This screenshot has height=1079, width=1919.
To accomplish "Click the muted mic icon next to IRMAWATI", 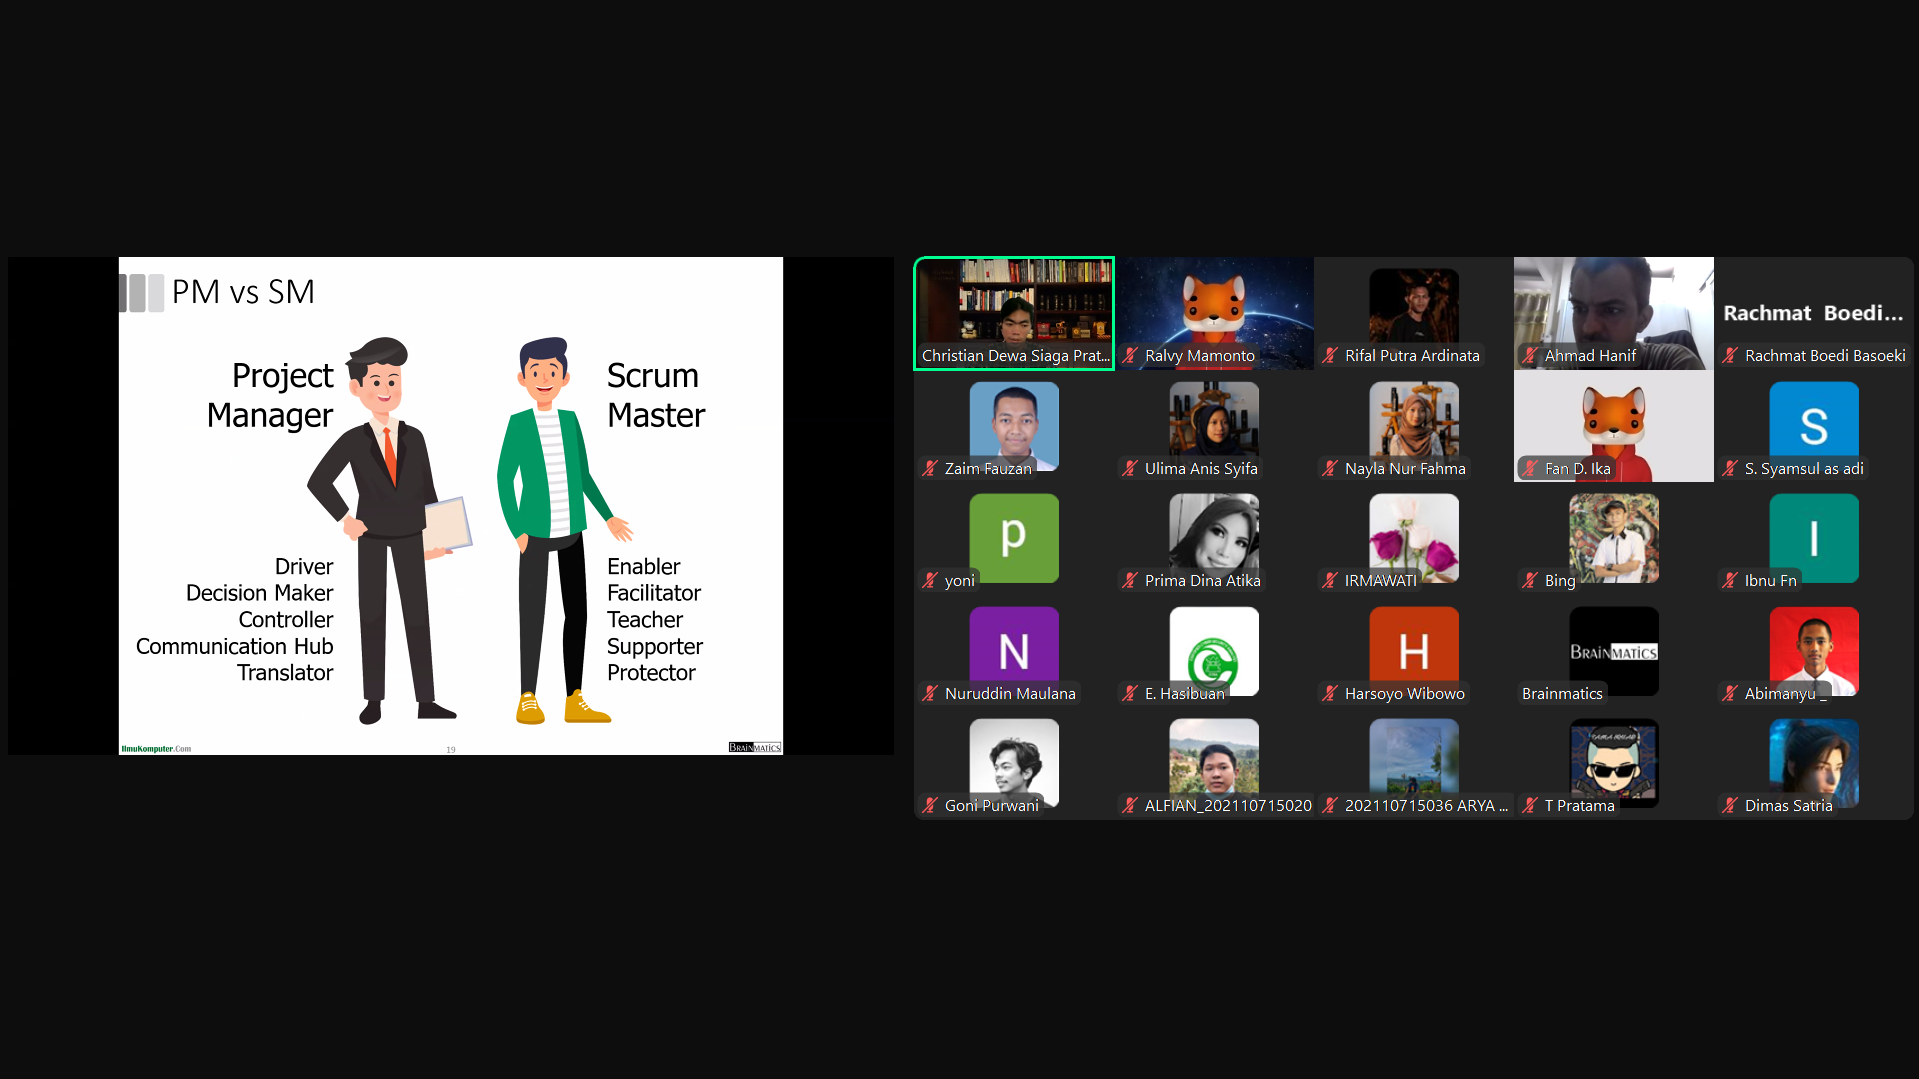I will point(1330,581).
